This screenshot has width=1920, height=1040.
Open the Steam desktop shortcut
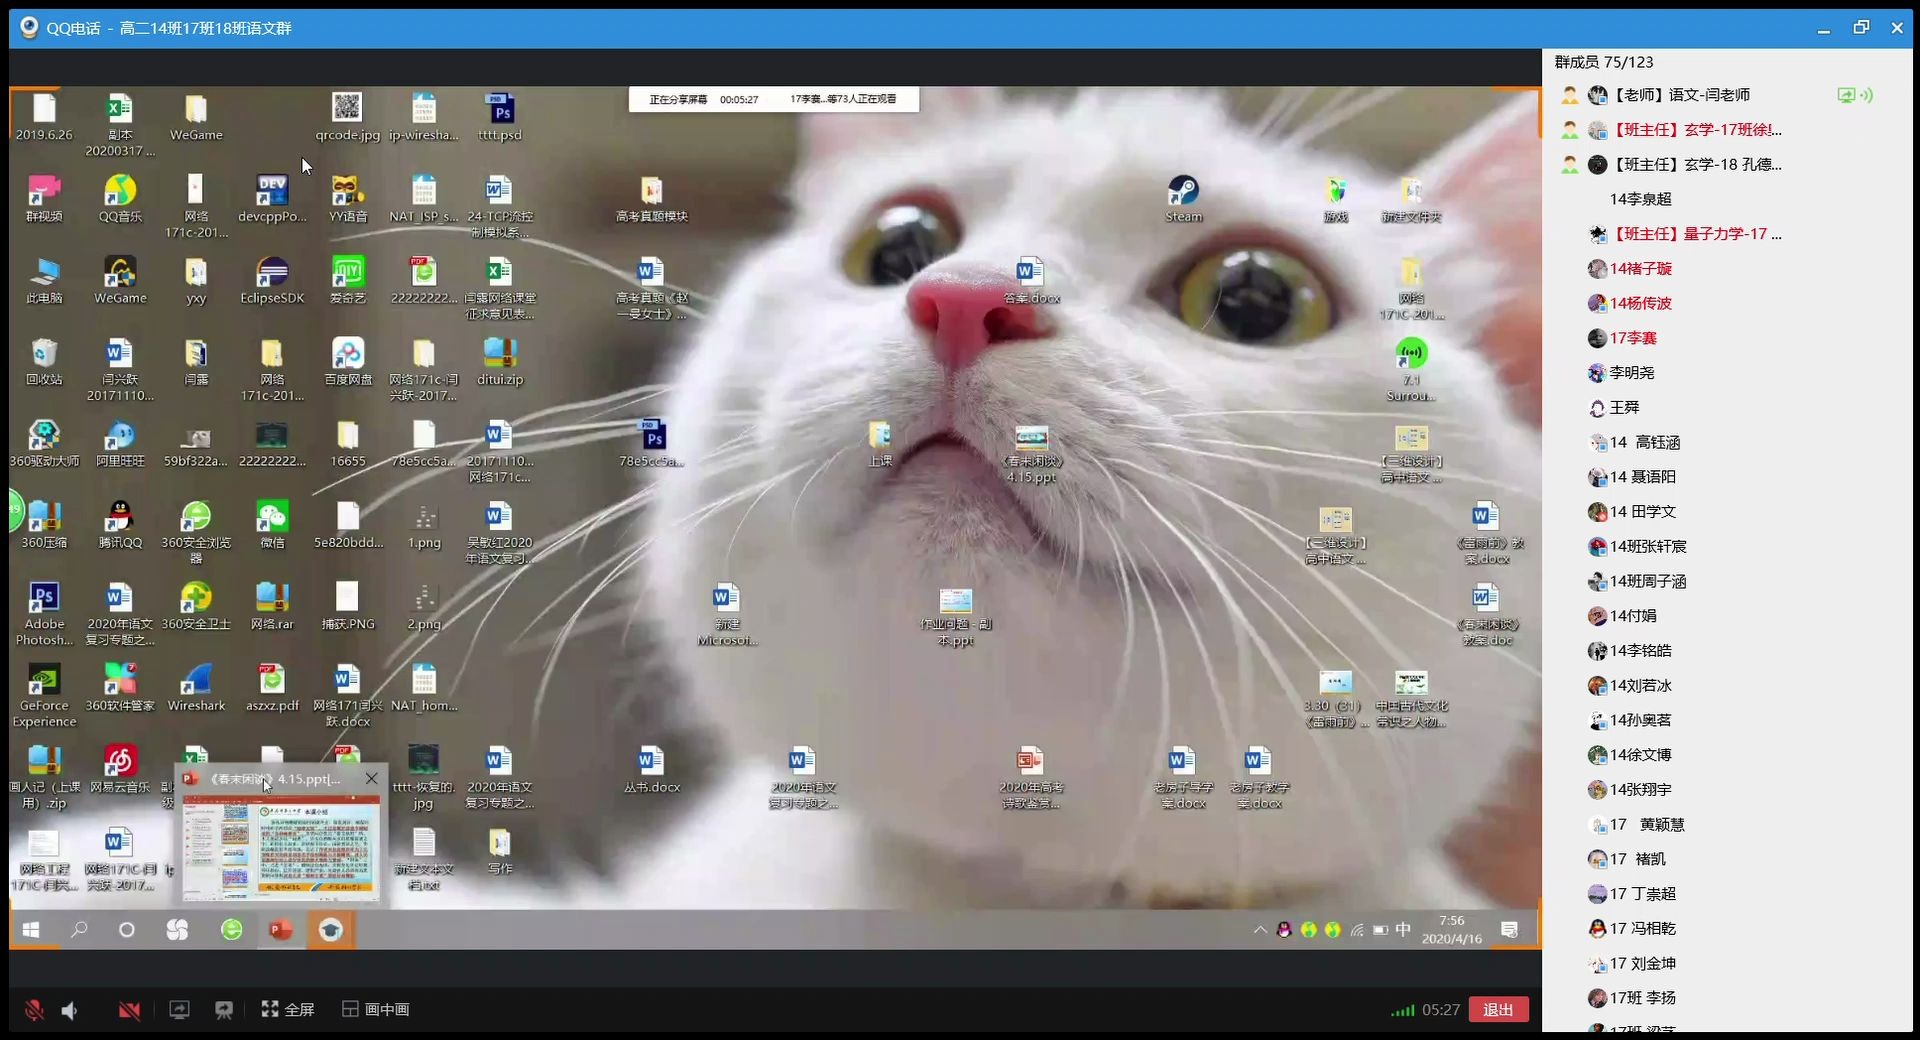point(1183,199)
